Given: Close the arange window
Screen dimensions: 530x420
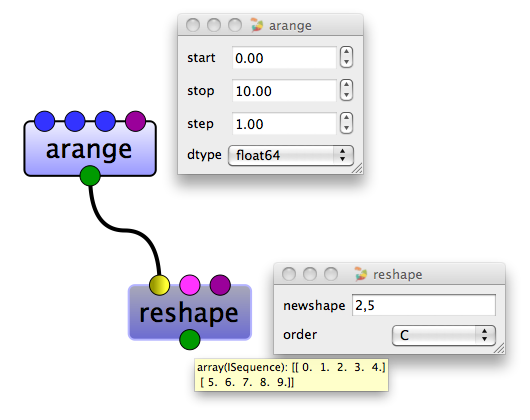Looking at the screenshot, I should point(193,25).
